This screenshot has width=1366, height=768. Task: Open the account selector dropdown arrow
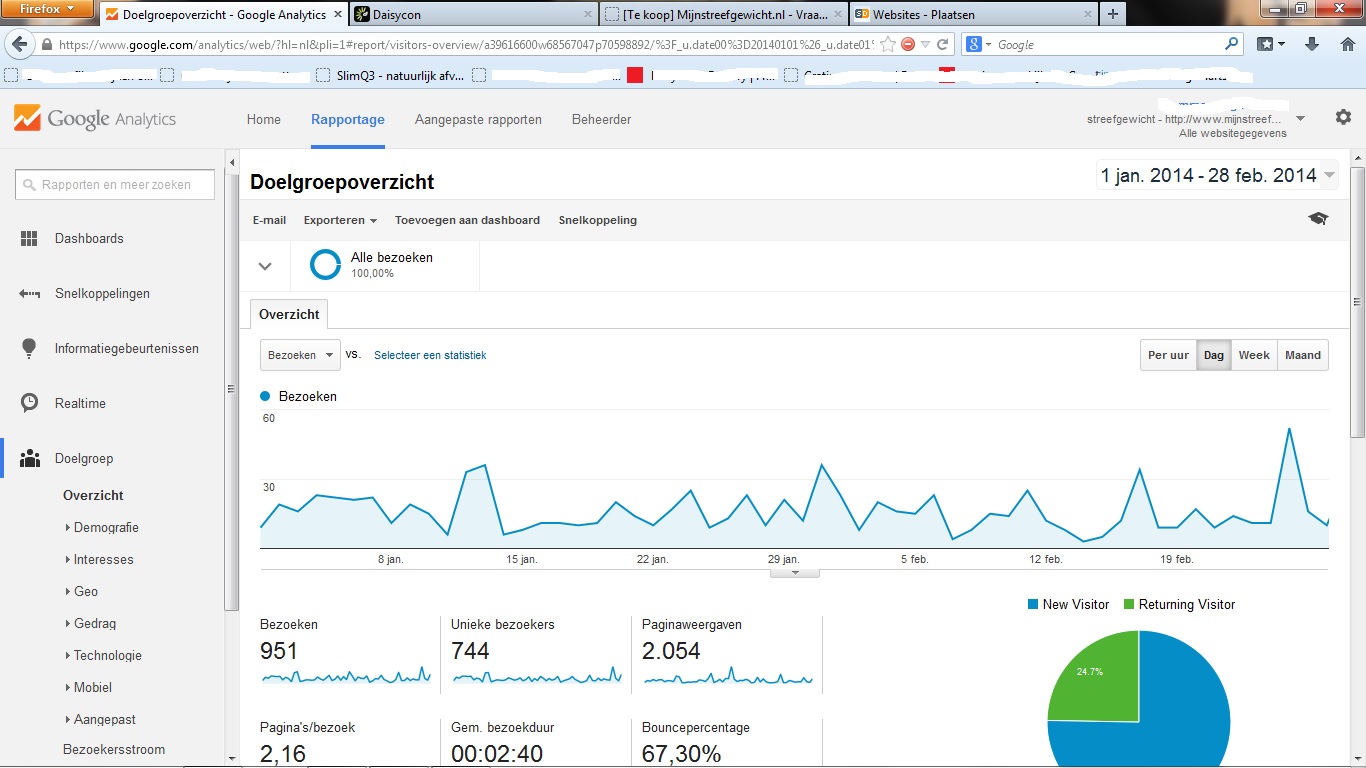click(x=1300, y=118)
